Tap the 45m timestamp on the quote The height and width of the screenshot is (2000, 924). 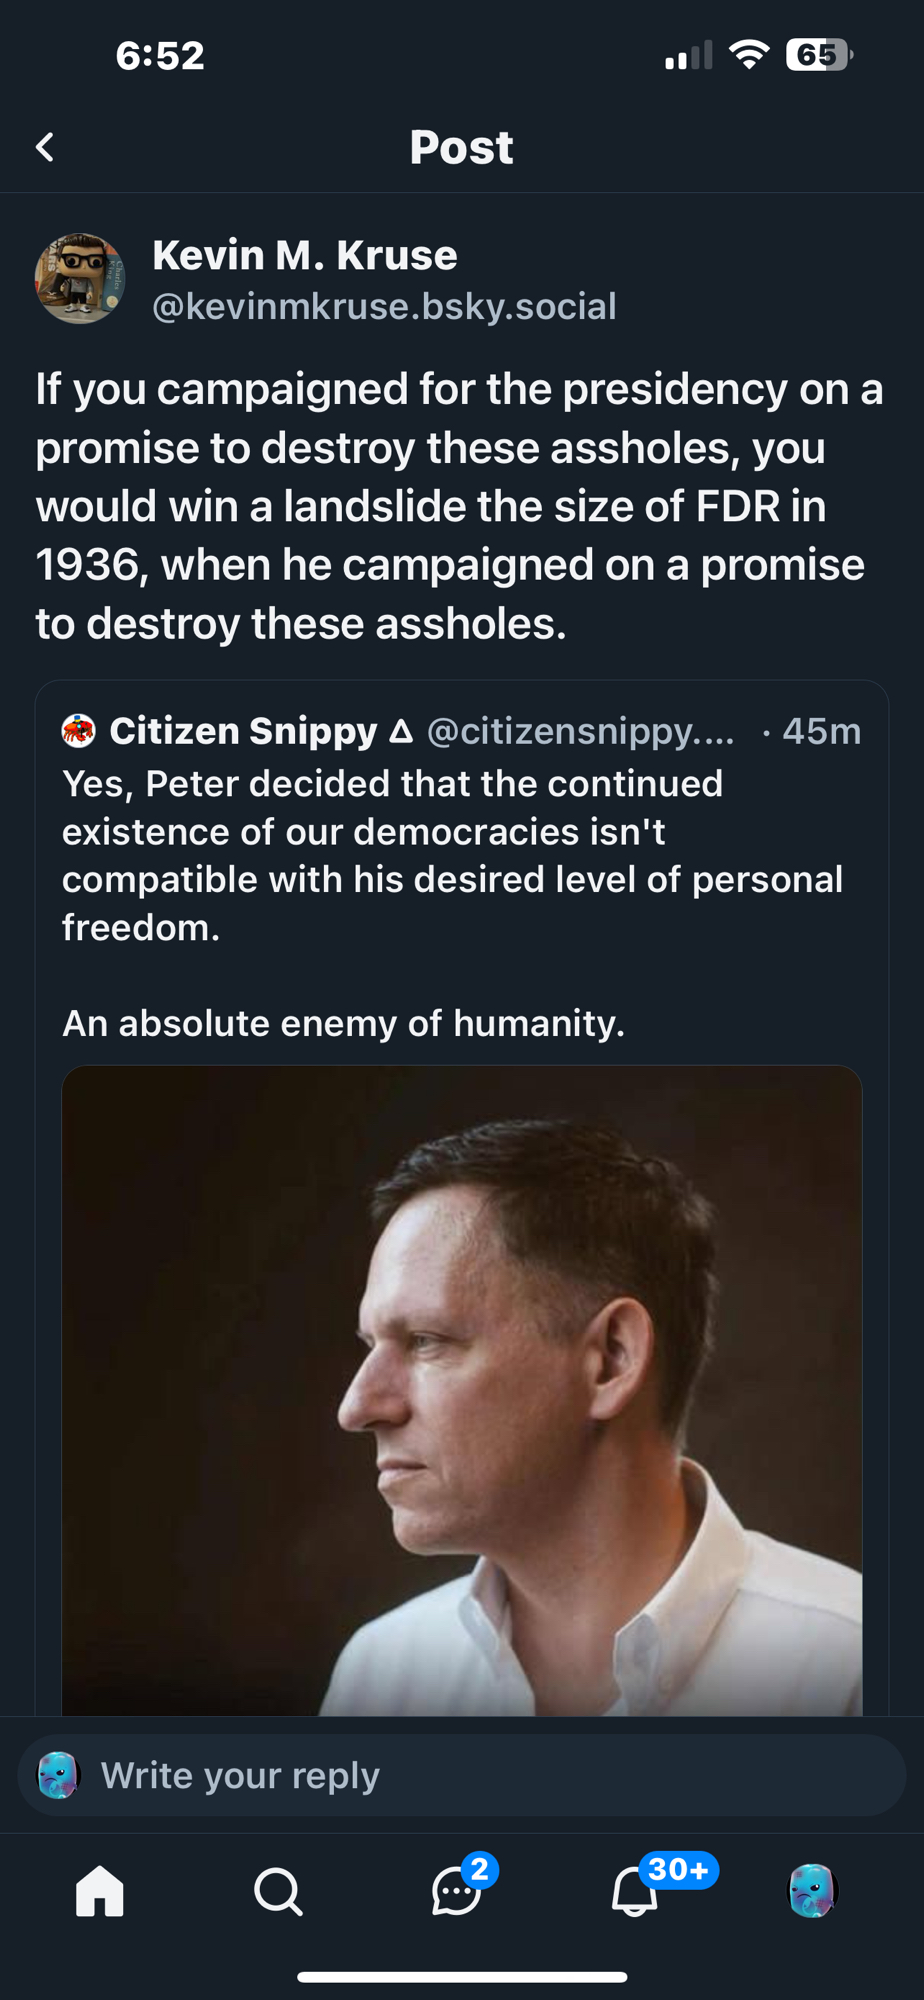tap(821, 732)
